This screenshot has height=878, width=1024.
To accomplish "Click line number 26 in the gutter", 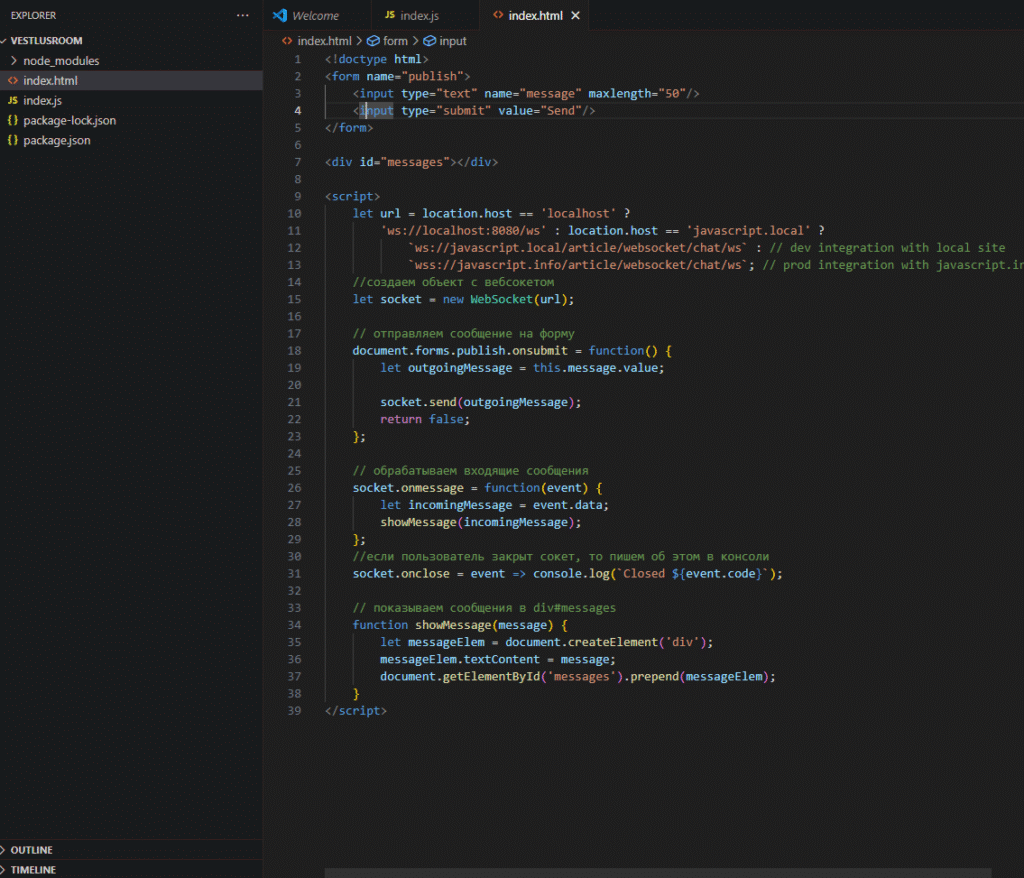I will (294, 488).
